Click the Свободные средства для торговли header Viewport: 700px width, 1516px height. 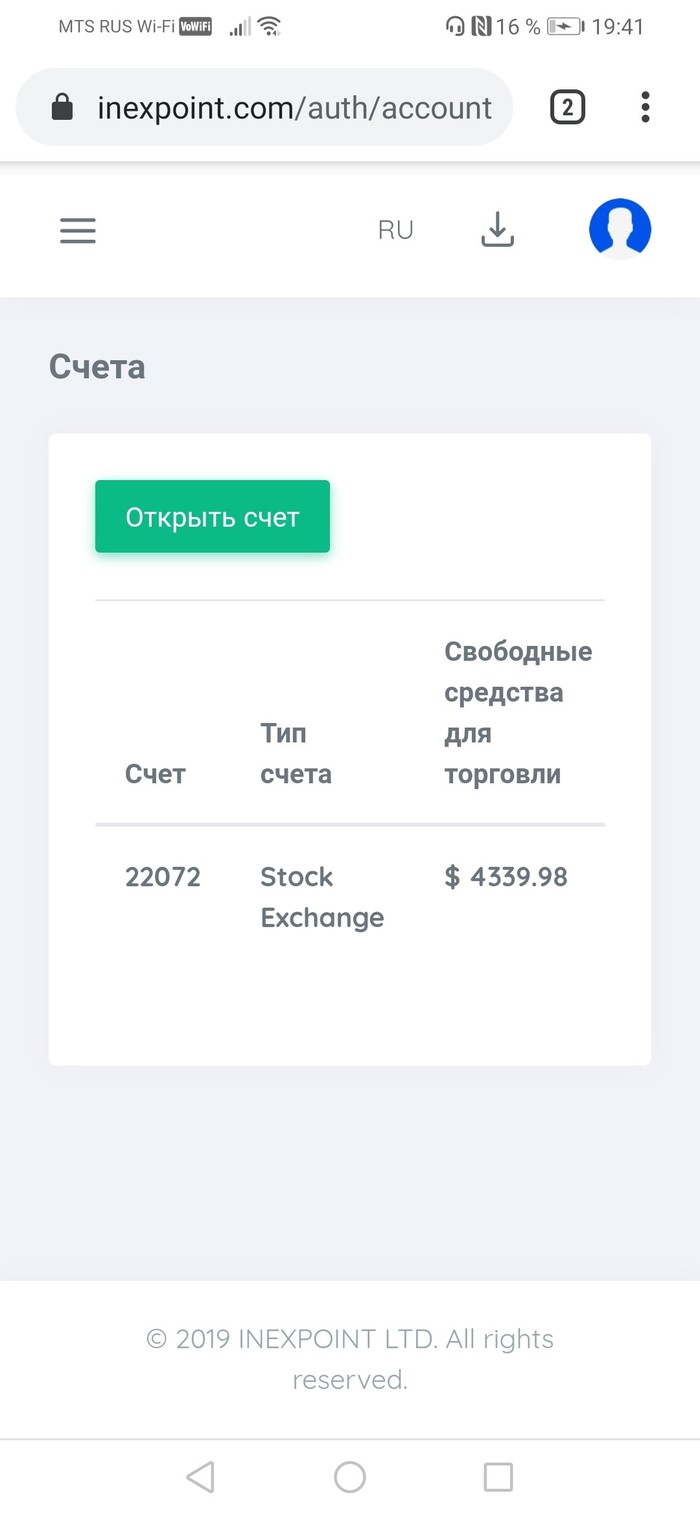tap(518, 712)
